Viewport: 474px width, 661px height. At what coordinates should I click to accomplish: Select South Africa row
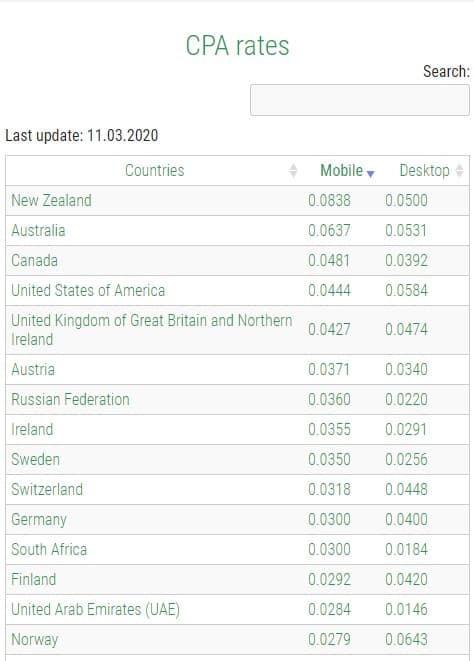tap(237, 549)
